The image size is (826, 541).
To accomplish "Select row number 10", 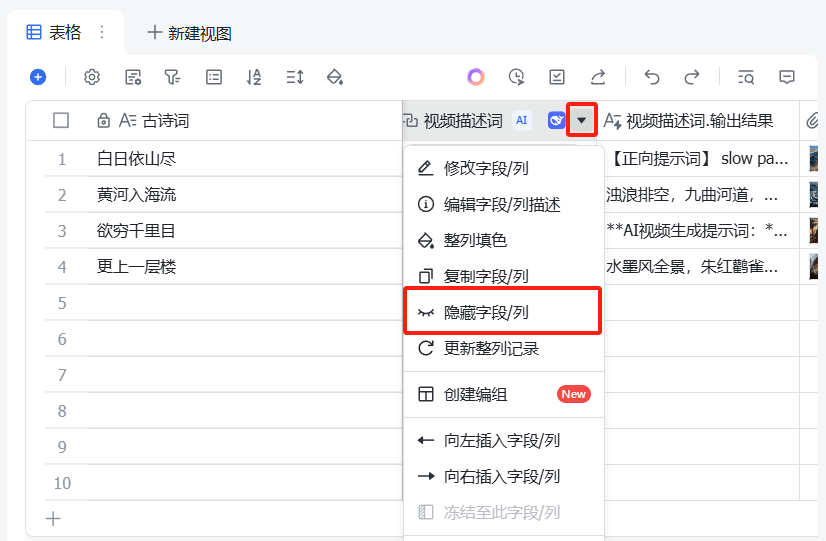I will [62, 483].
